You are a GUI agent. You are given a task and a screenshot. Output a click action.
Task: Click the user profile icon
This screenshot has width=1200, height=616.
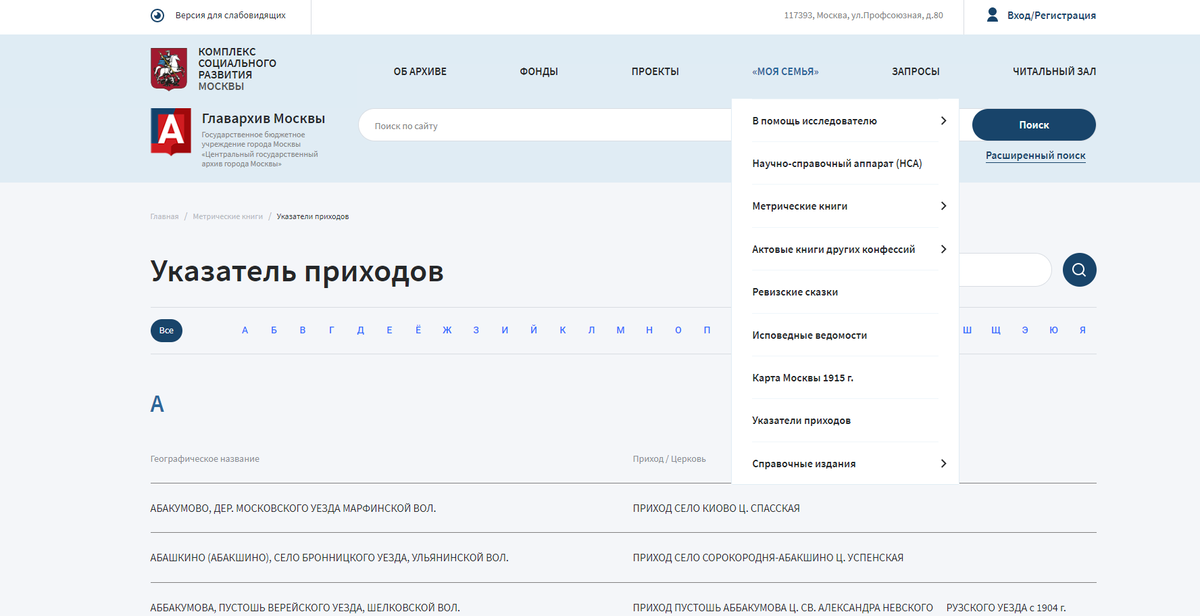pos(993,15)
